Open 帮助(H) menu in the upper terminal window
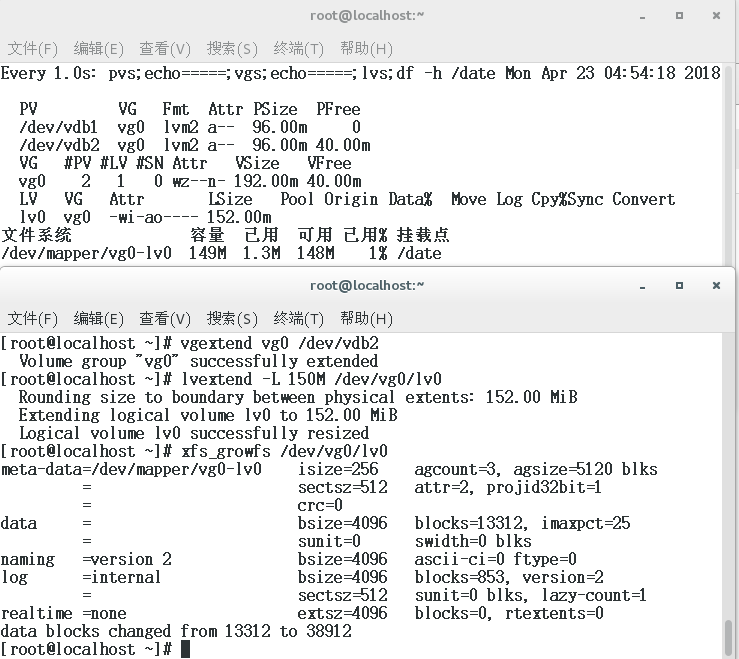This screenshot has width=739, height=659. [366, 49]
